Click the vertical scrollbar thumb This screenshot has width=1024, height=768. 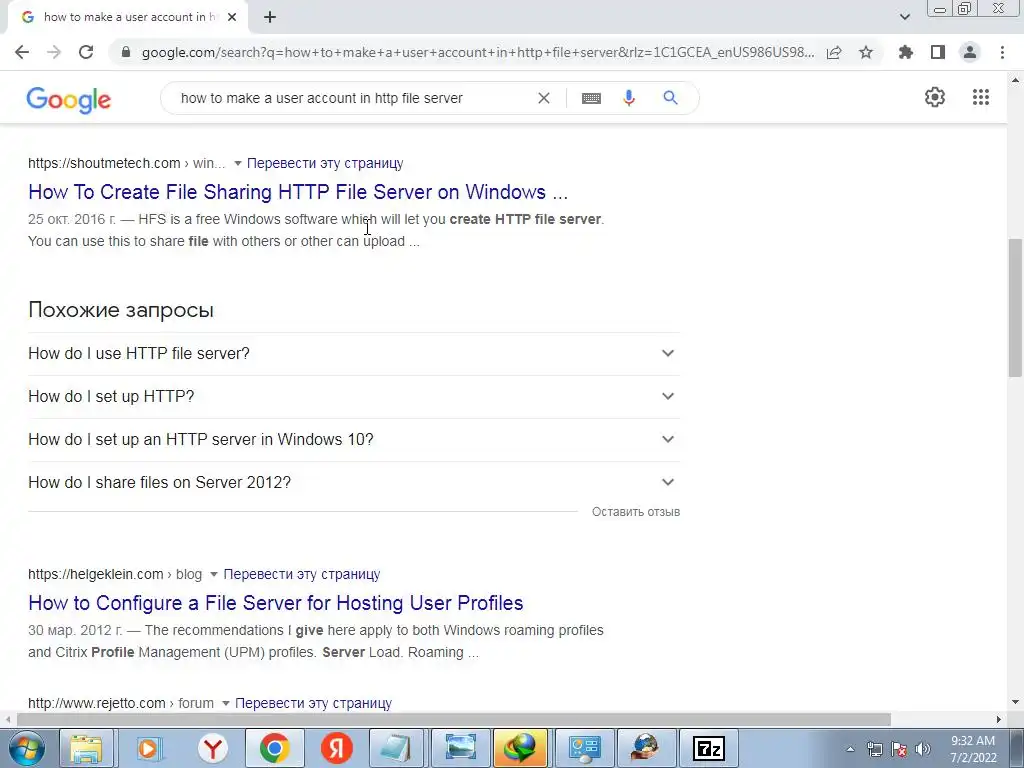[1015, 307]
